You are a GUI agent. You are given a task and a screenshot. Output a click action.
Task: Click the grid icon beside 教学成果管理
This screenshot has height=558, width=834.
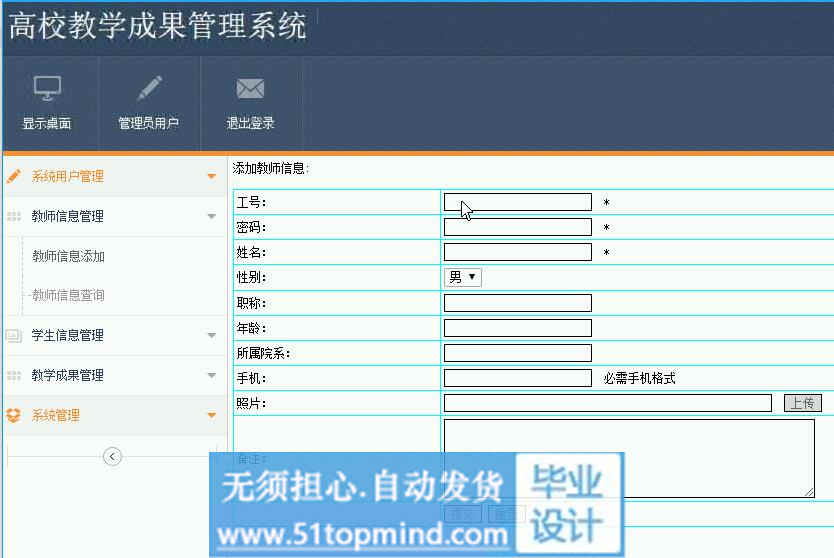point(14,376)
